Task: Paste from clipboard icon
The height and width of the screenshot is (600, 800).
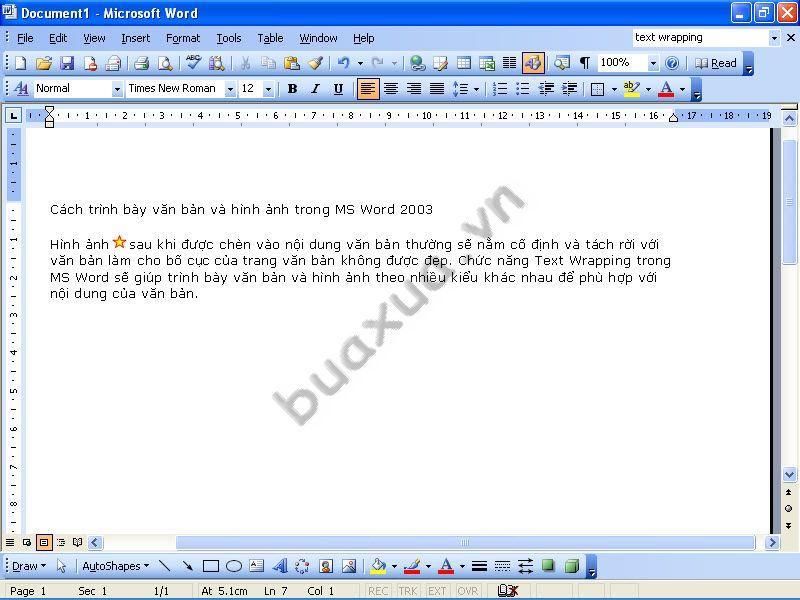Action: tap(291, 63)
